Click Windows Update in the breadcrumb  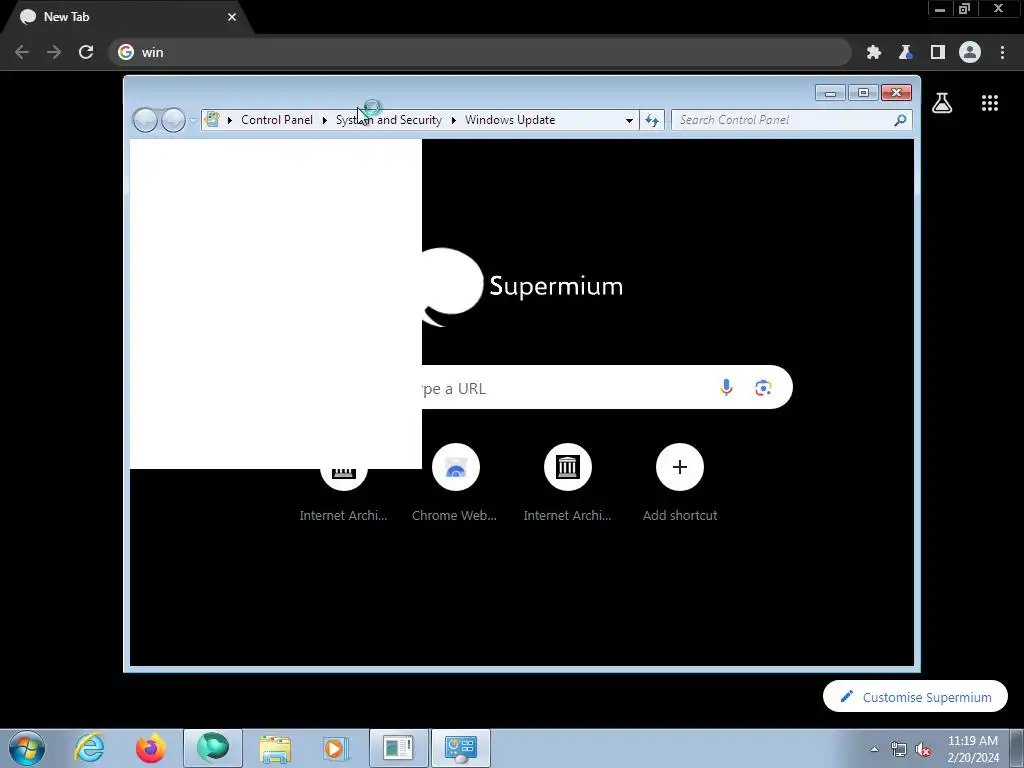(x=510, y=120)
